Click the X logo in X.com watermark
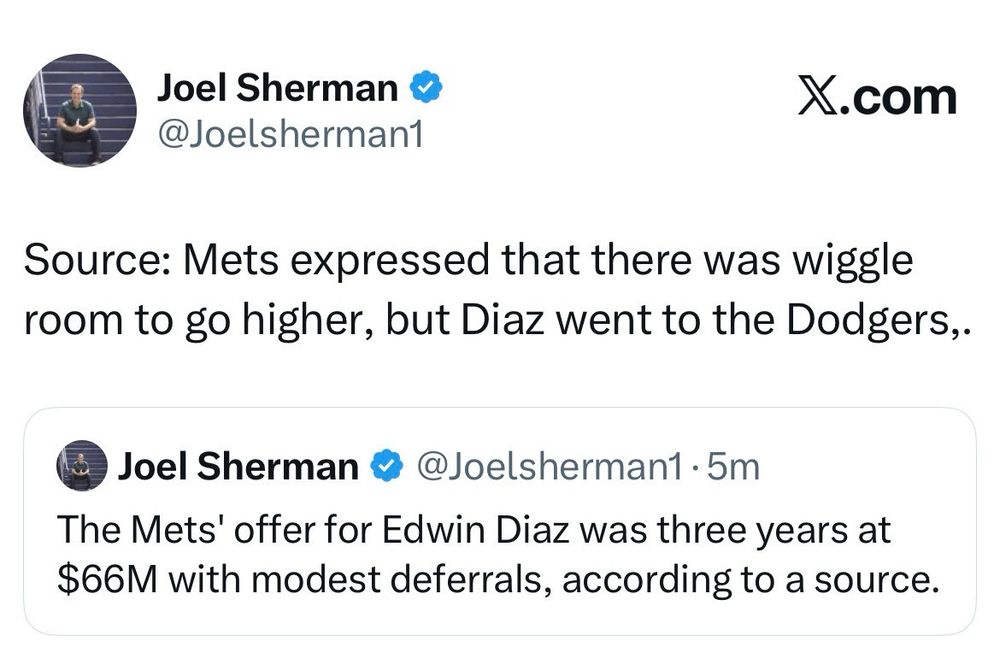This screenshot has width=1000, height=670. tap(817, 97)
